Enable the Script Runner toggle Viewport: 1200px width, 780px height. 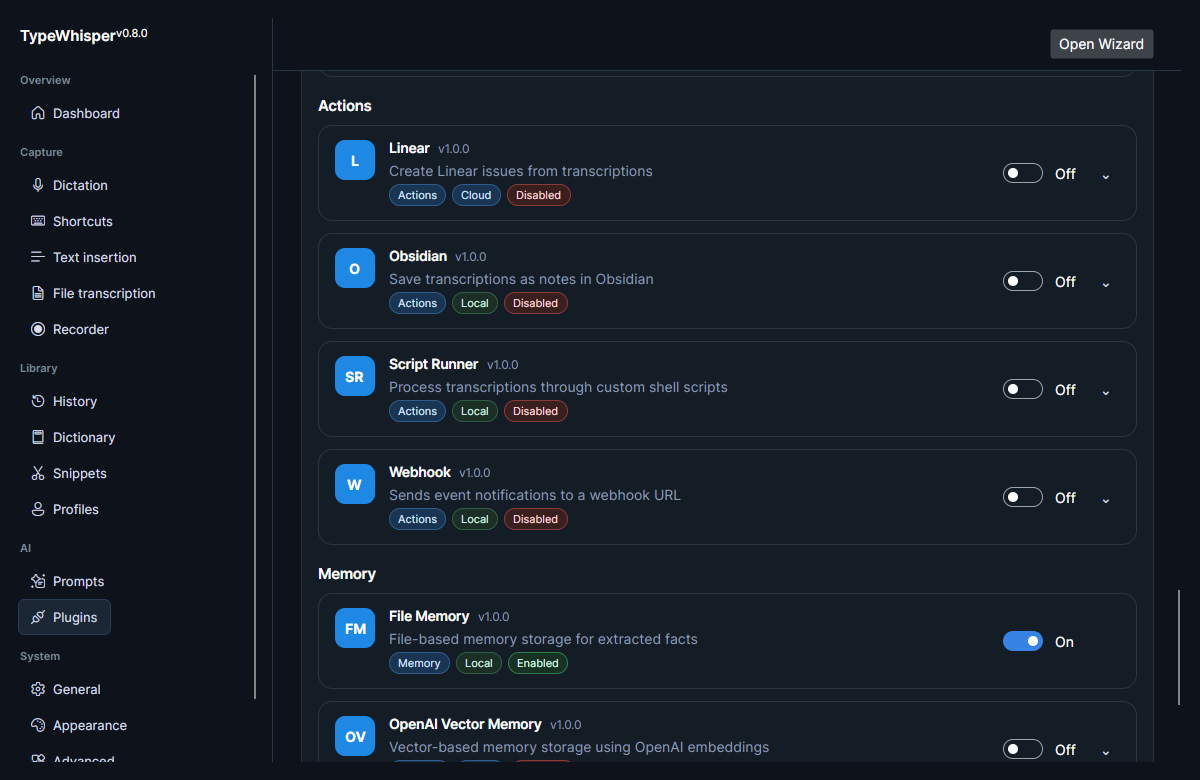1023,389
